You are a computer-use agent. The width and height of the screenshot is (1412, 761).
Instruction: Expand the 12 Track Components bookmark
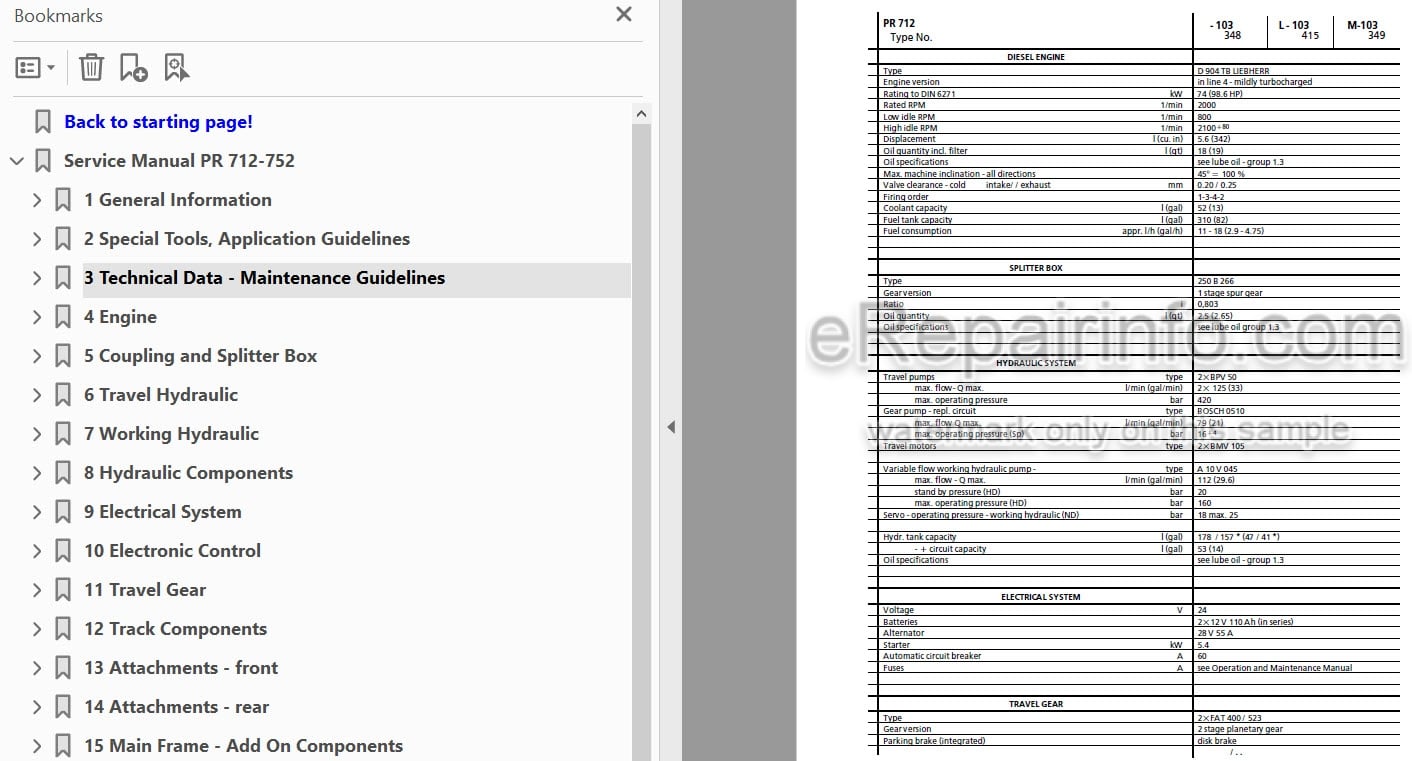(37, 629)
